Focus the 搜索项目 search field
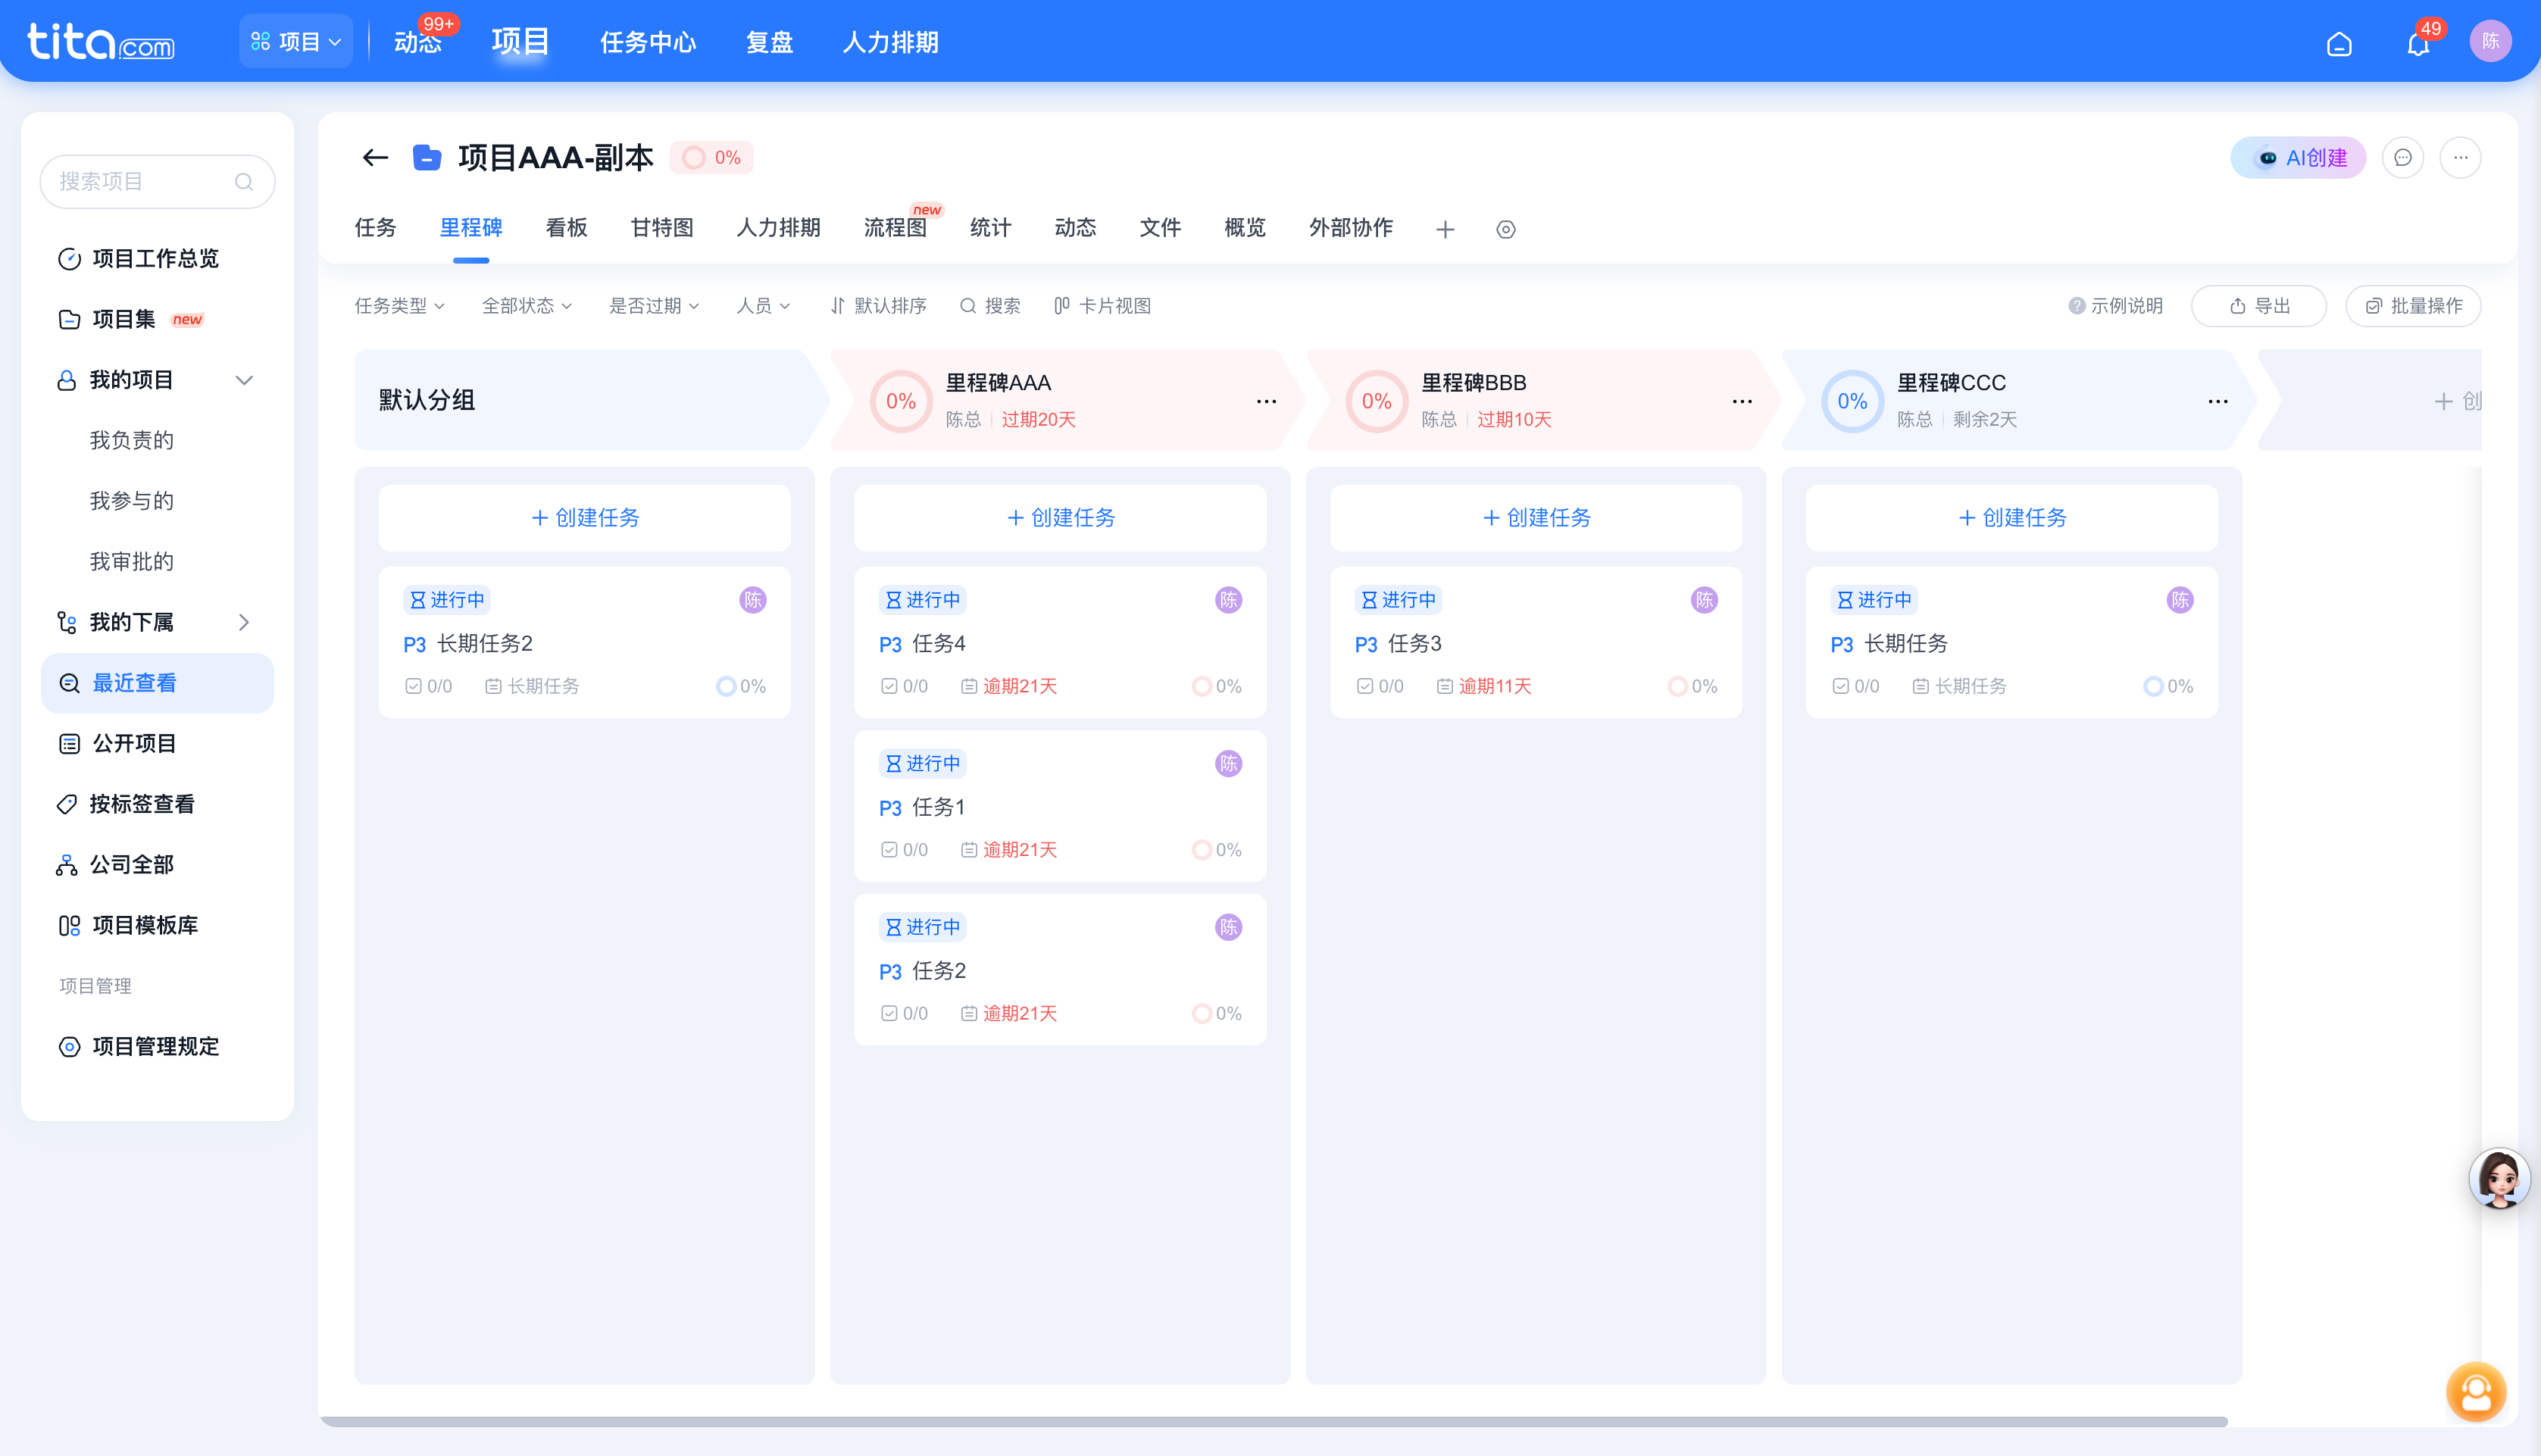Image resolution: width=2541 pixels, height=1456 pixels. pos(157,181)
